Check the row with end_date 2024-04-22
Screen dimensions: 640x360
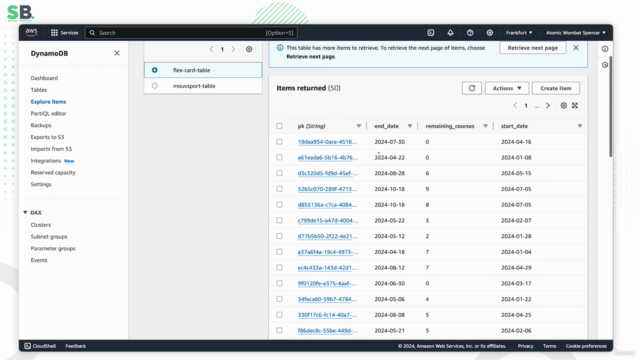click(x=279, y=158)
